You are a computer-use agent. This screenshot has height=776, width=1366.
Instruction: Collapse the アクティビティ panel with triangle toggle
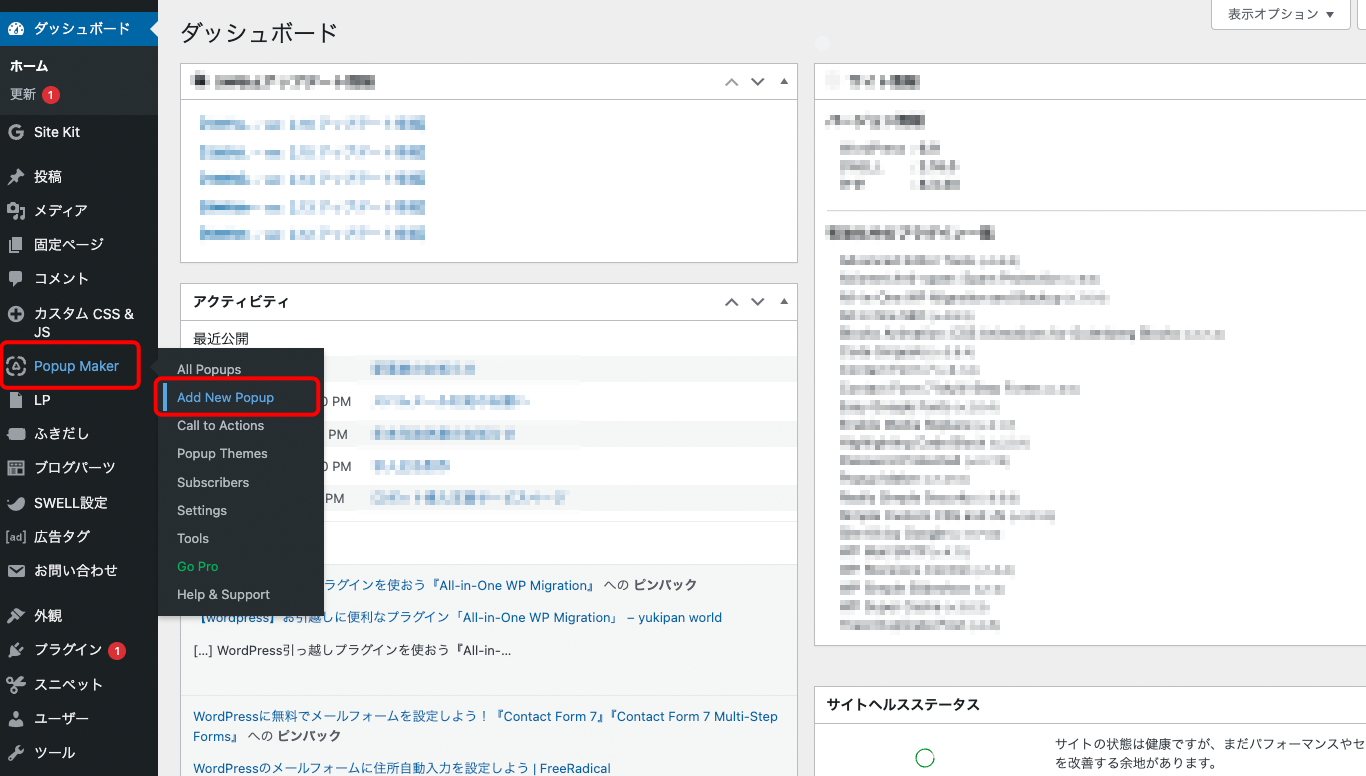click(x=784, y=301)
